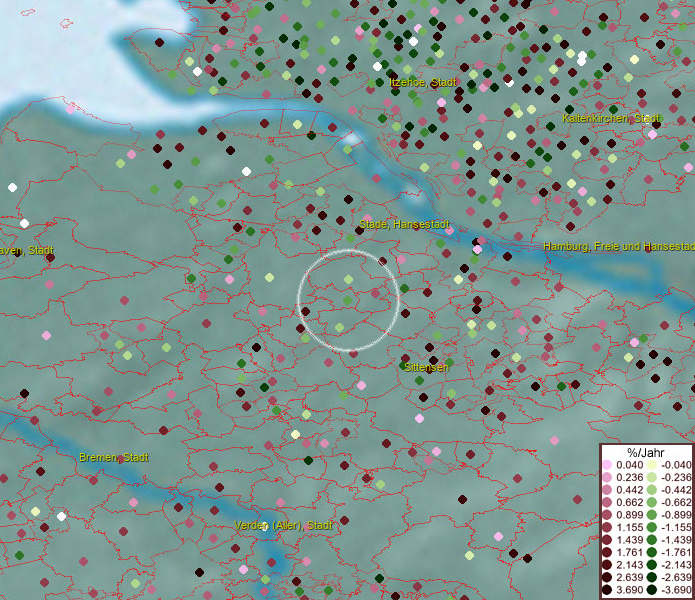695x600 pixels.
Task: Select the 0.899 legend color swatch
Action: click(607, 515)
